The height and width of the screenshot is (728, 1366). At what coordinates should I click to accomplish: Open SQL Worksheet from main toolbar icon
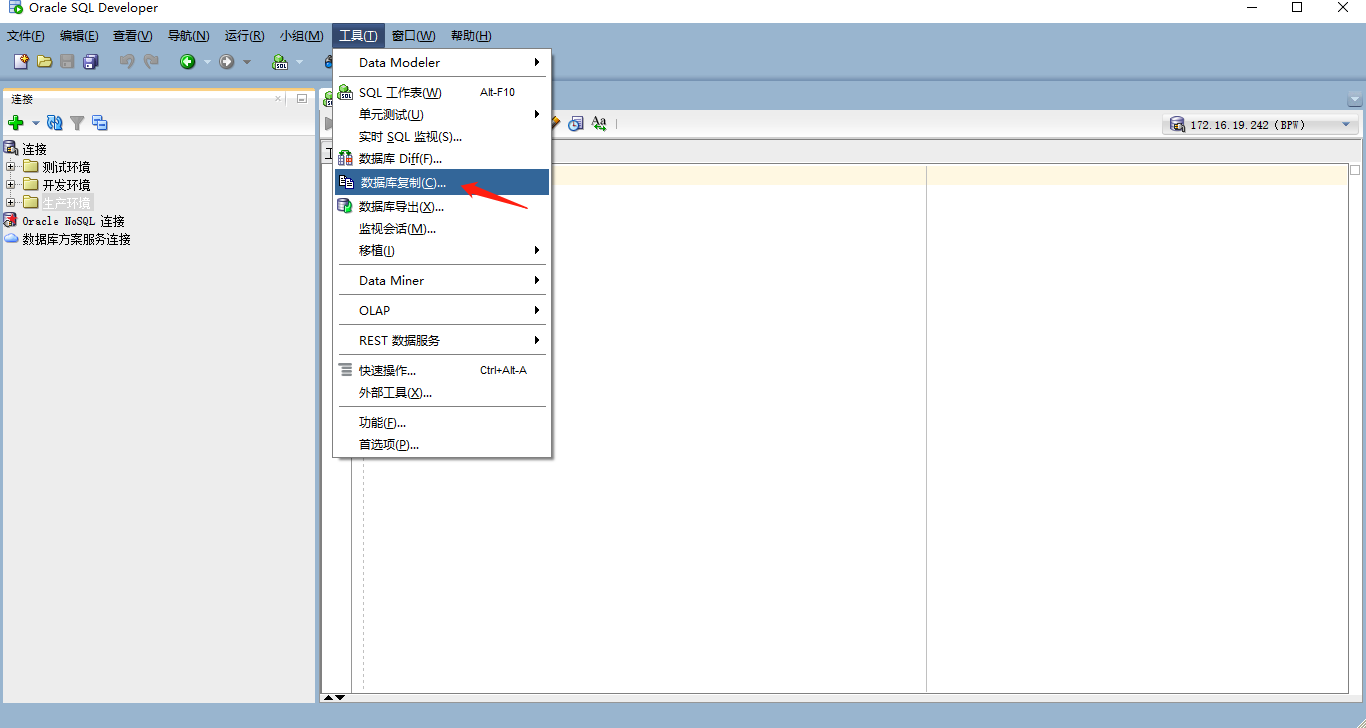click(280, 62)
